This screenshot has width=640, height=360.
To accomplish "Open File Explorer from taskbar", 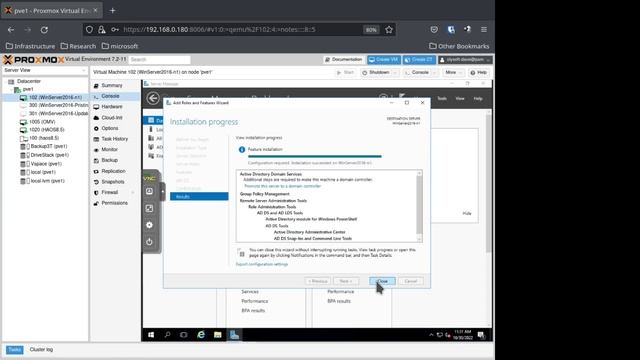I will [x=218, y=335].
